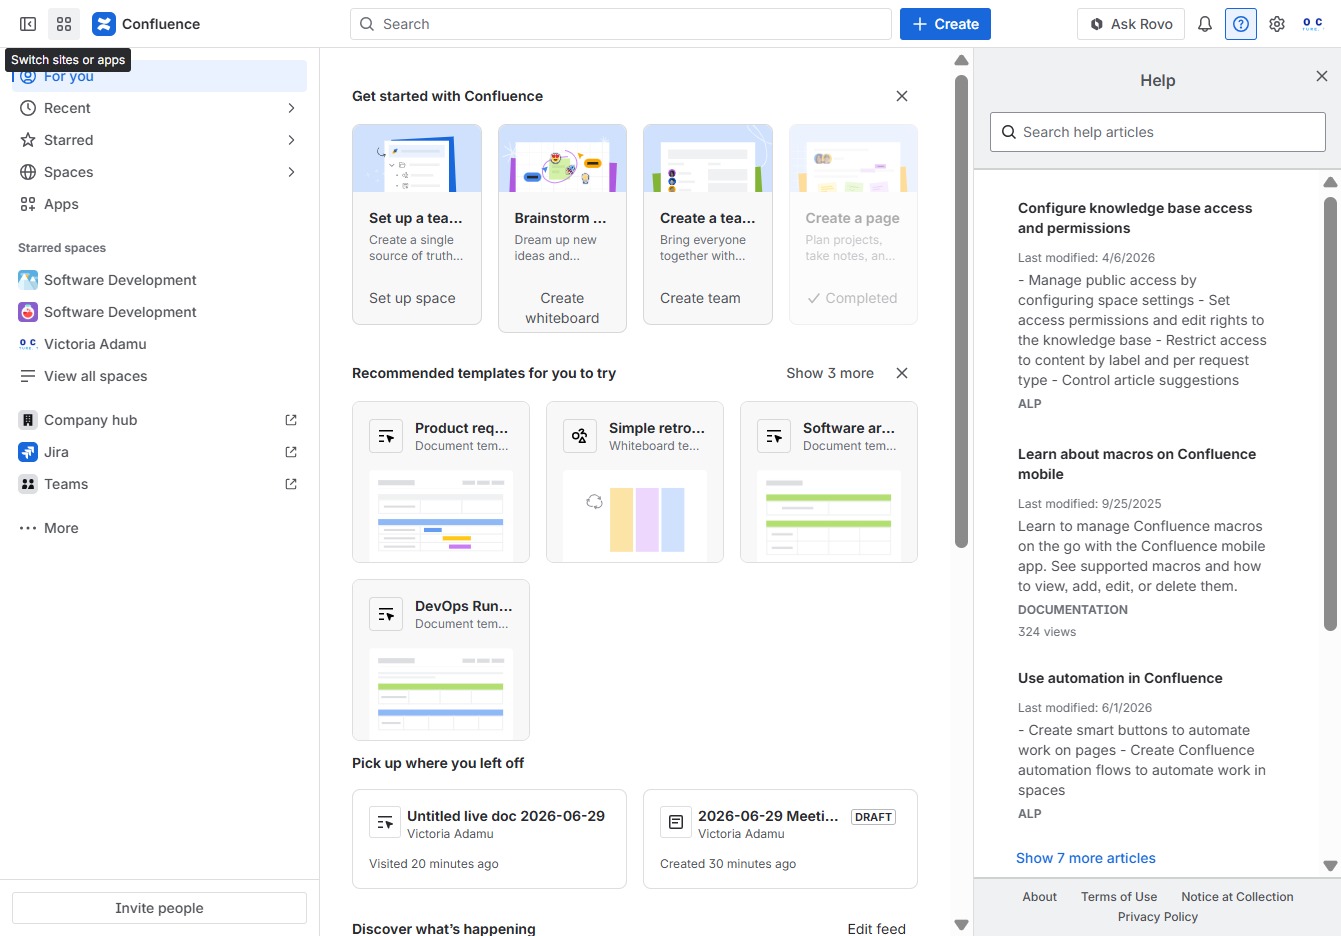Screen dimensions: 1341x936
Task: Click the main page scrollbar thumb
Action: click(x=961, y=312)
